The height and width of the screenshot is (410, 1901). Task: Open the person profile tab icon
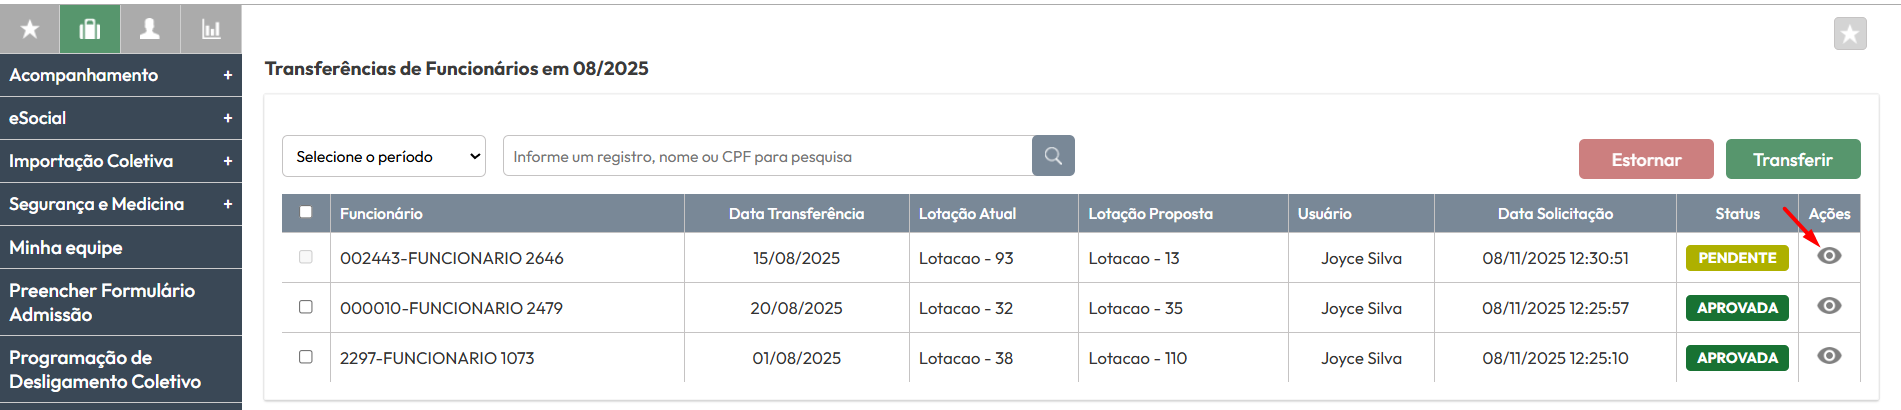click(150, 29)
